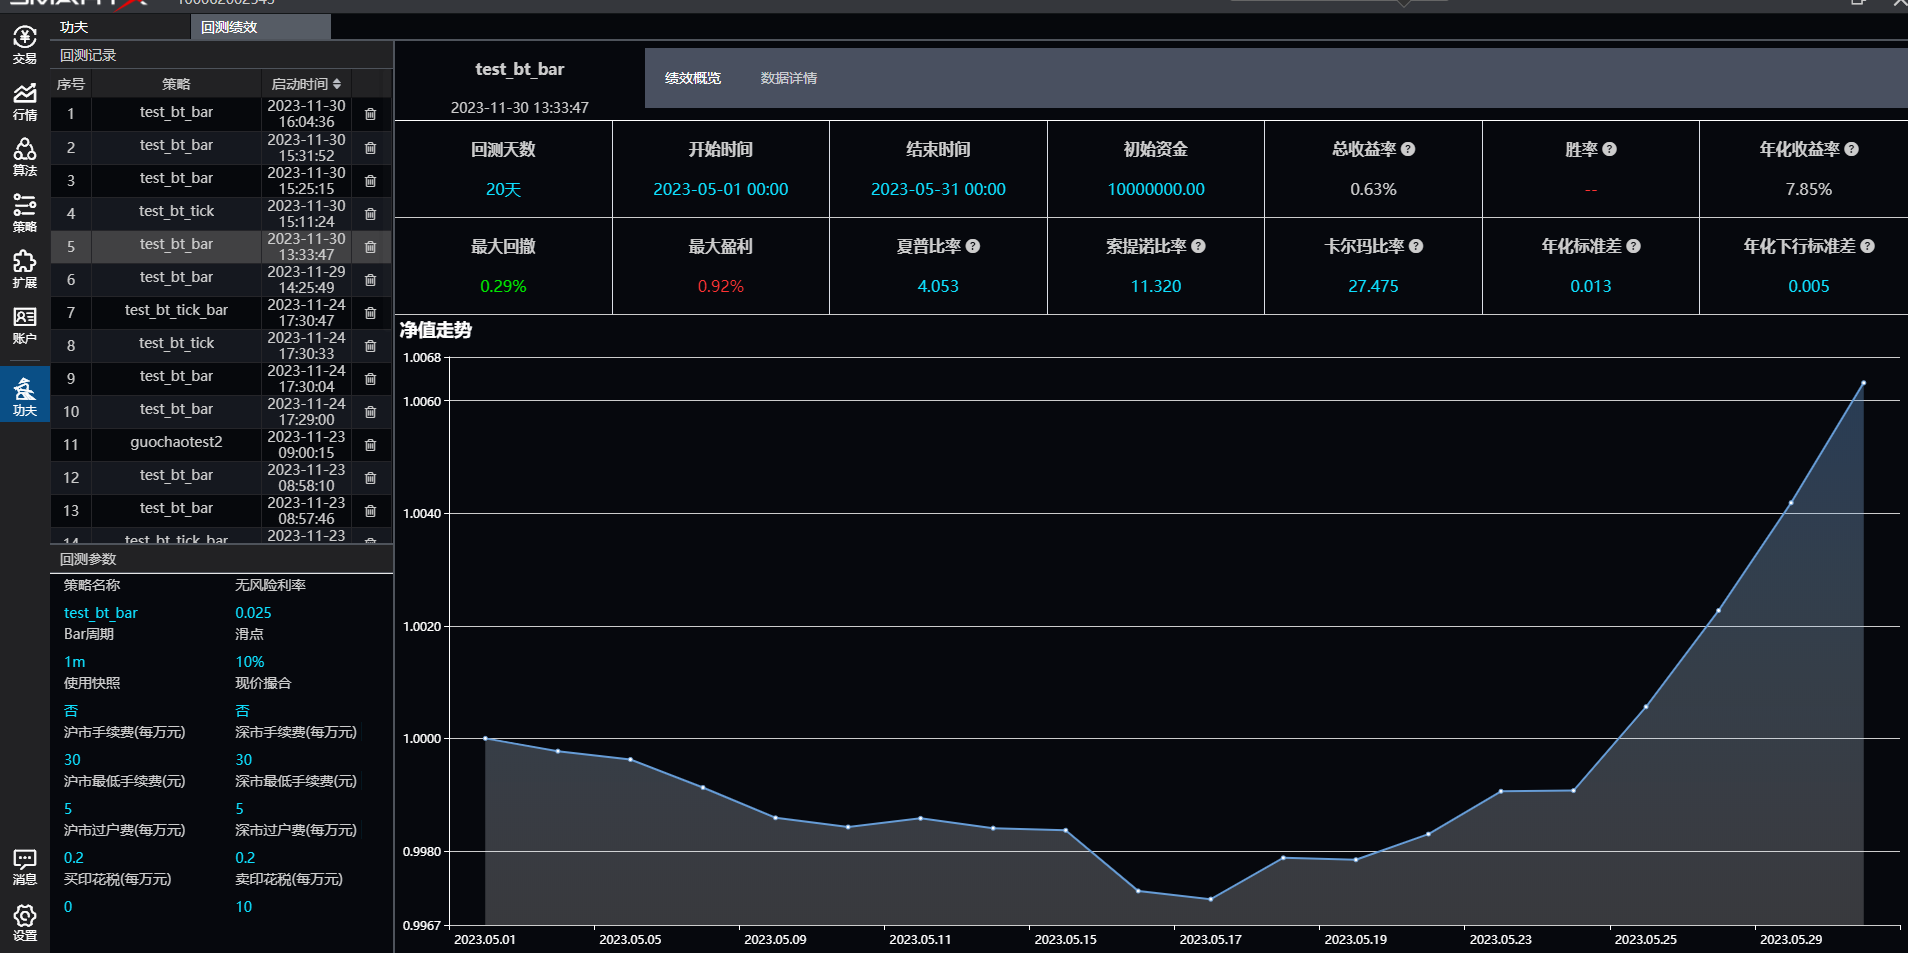Open the 设置 settings gear icon
Image resolution: width=1908 pixels, height=953 pixels.
(x=24, y=922)
